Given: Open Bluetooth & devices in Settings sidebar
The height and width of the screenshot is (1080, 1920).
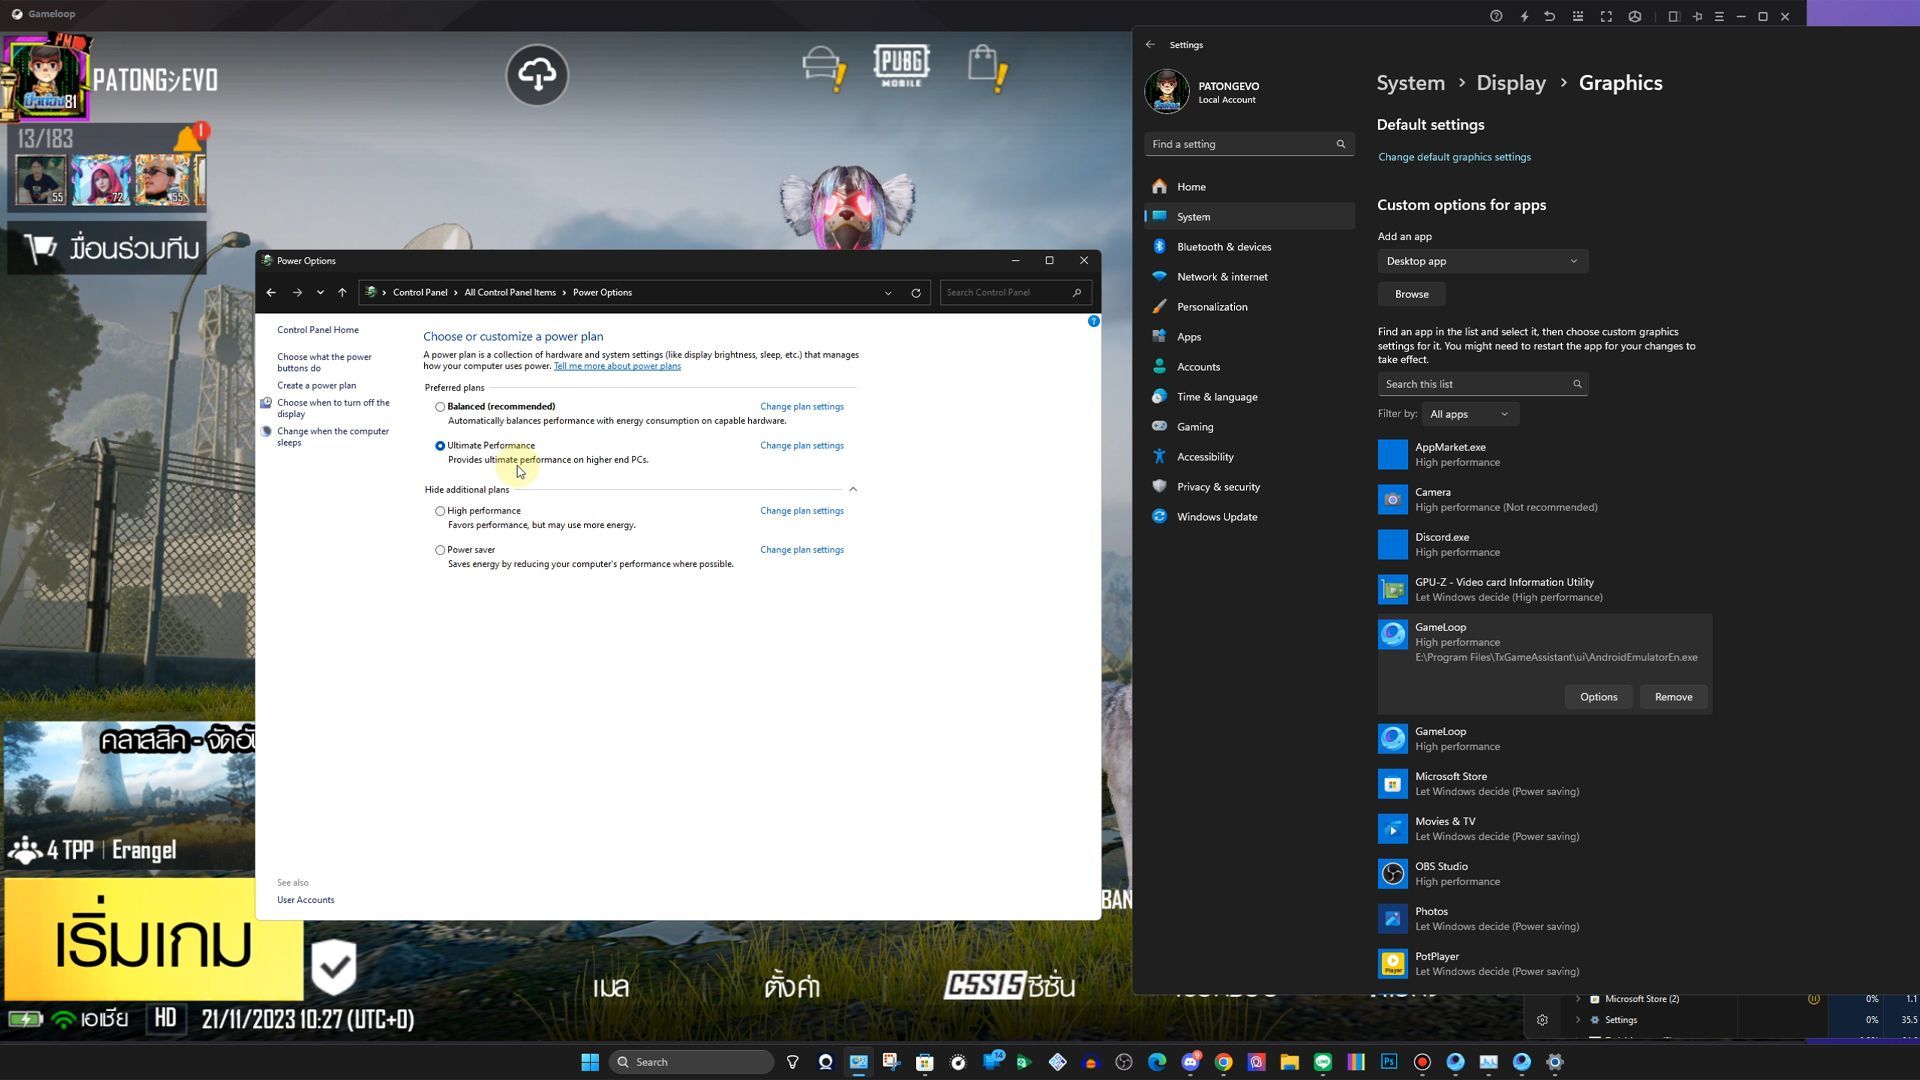Looking at the screenshot, I should click(1249, 247).
